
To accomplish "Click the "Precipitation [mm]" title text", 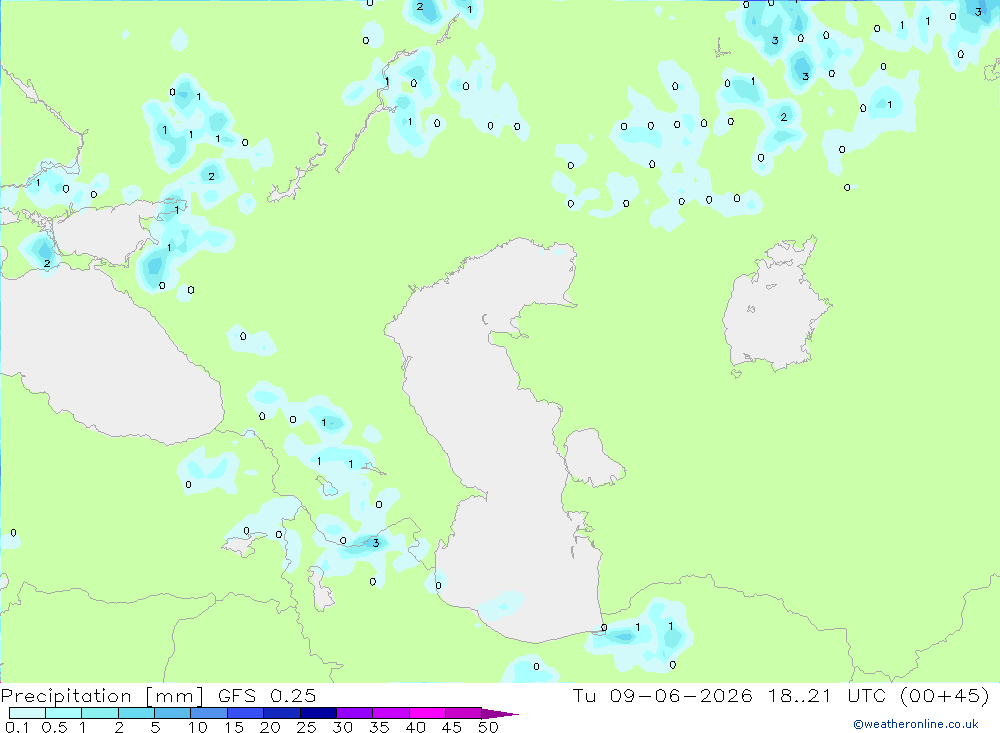I will tap(102, 696).
